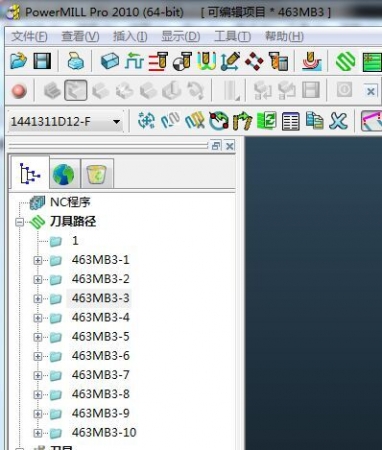Open the 显示(D) menu
Screen dimensions: 382x450
tap(181, 36)
